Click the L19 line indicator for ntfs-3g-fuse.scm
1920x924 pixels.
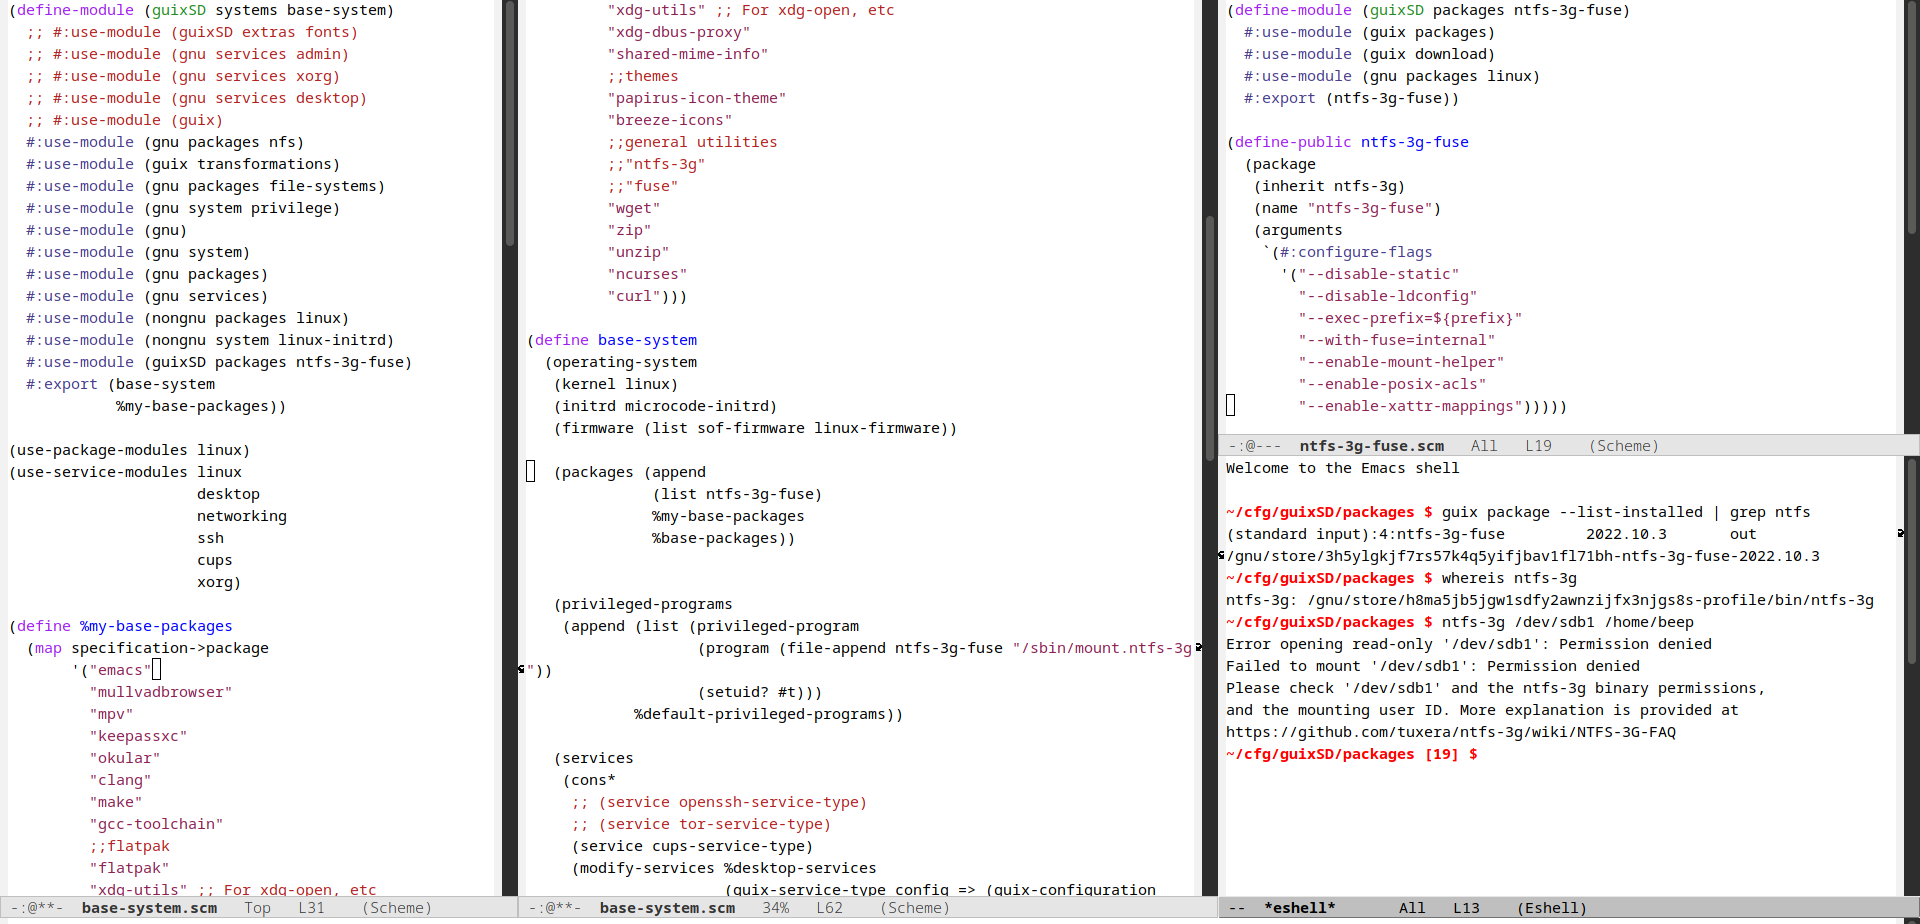pyautogui.click(x=1538, y=446)
